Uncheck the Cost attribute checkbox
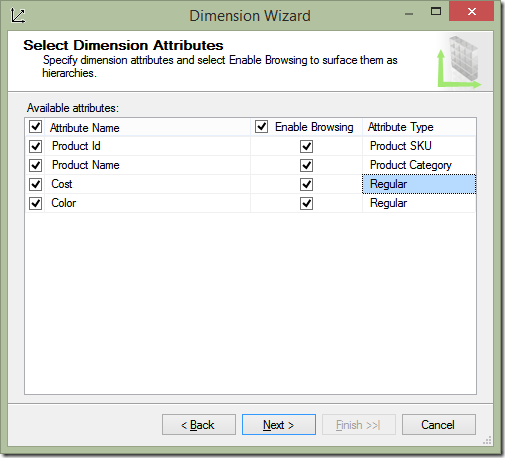The image size is (505, 458). [x=35, y=184]
